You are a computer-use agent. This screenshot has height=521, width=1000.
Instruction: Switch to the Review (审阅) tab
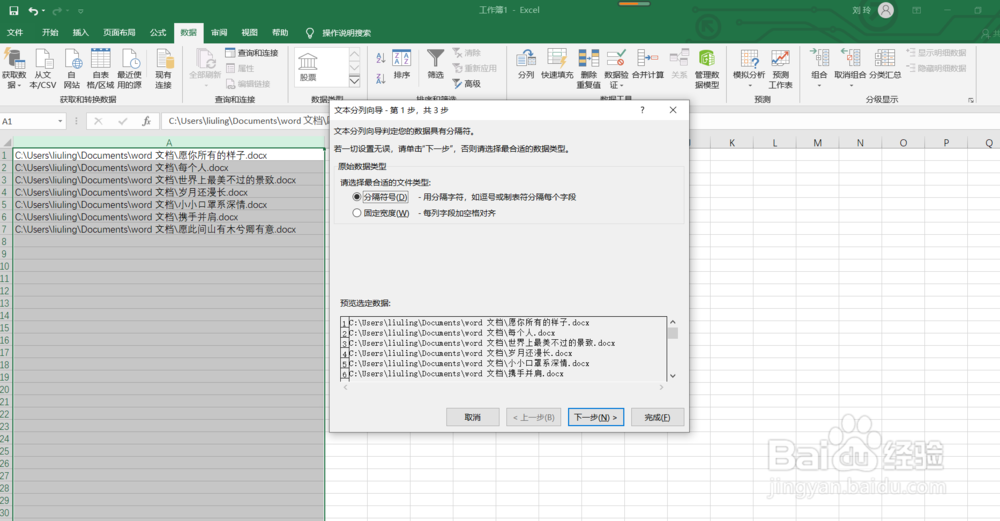(x=219, y=33)
